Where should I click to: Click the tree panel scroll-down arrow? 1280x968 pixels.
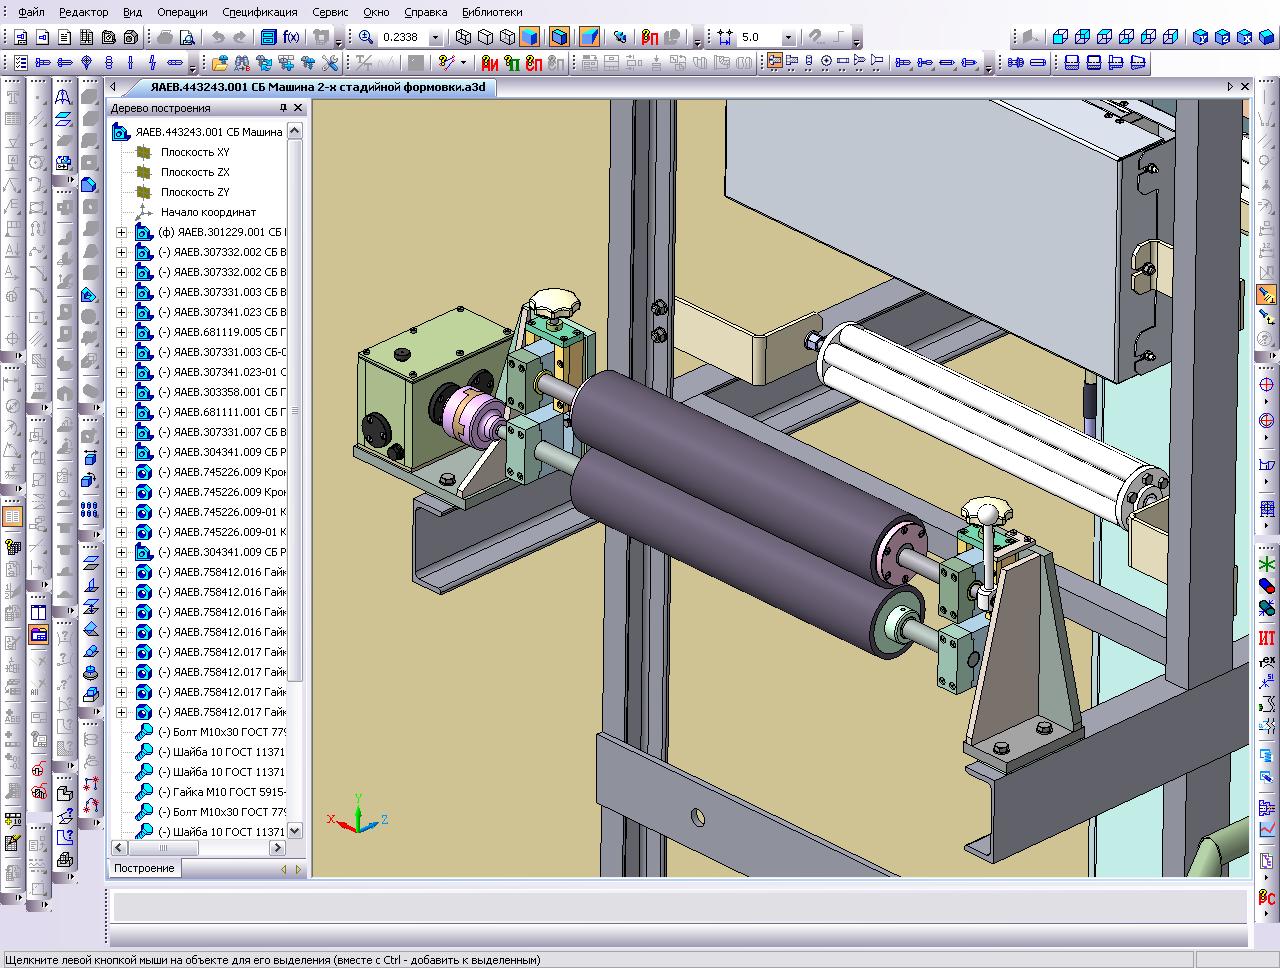pos(294,831)
